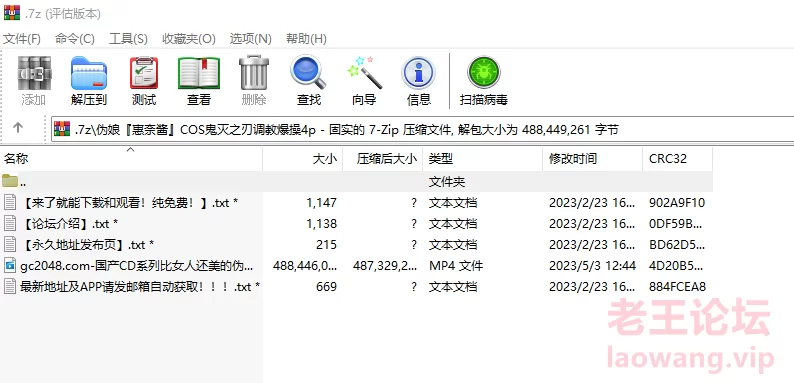794x383 pixels.
Task: Open the 工具(S) menu
Action: click(x=129, y=39)
